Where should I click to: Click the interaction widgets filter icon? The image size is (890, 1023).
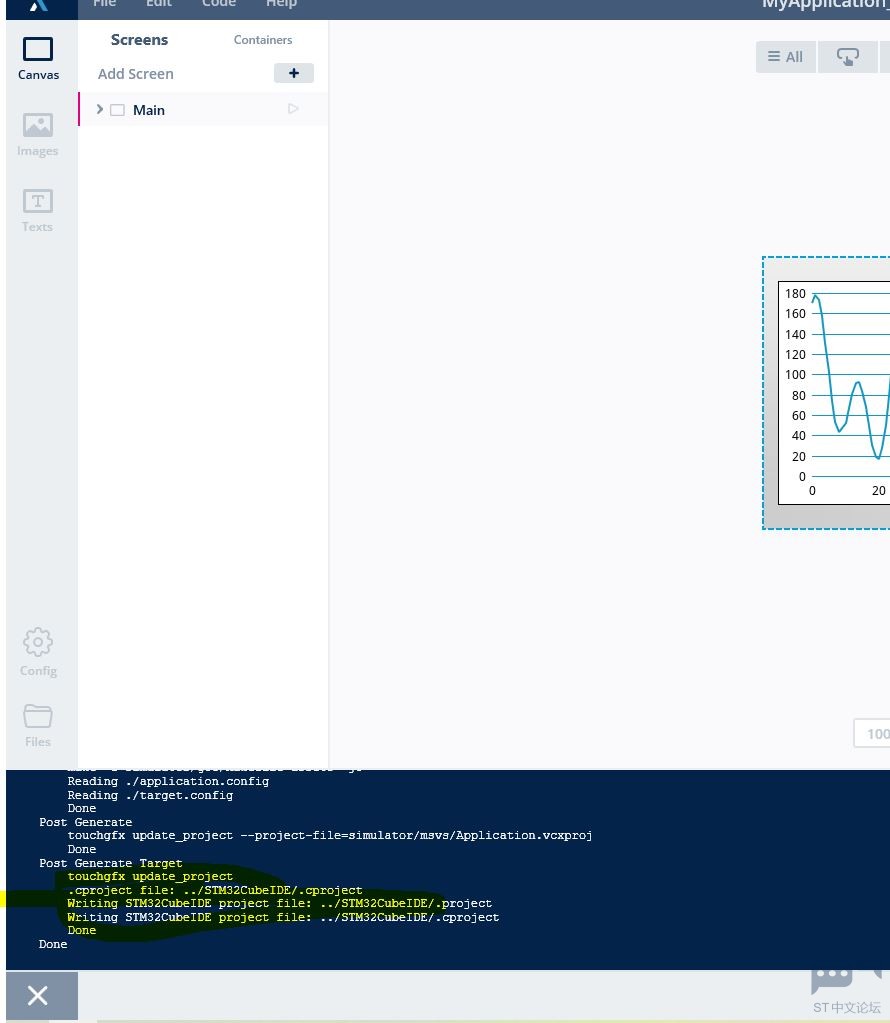[847, 57]
